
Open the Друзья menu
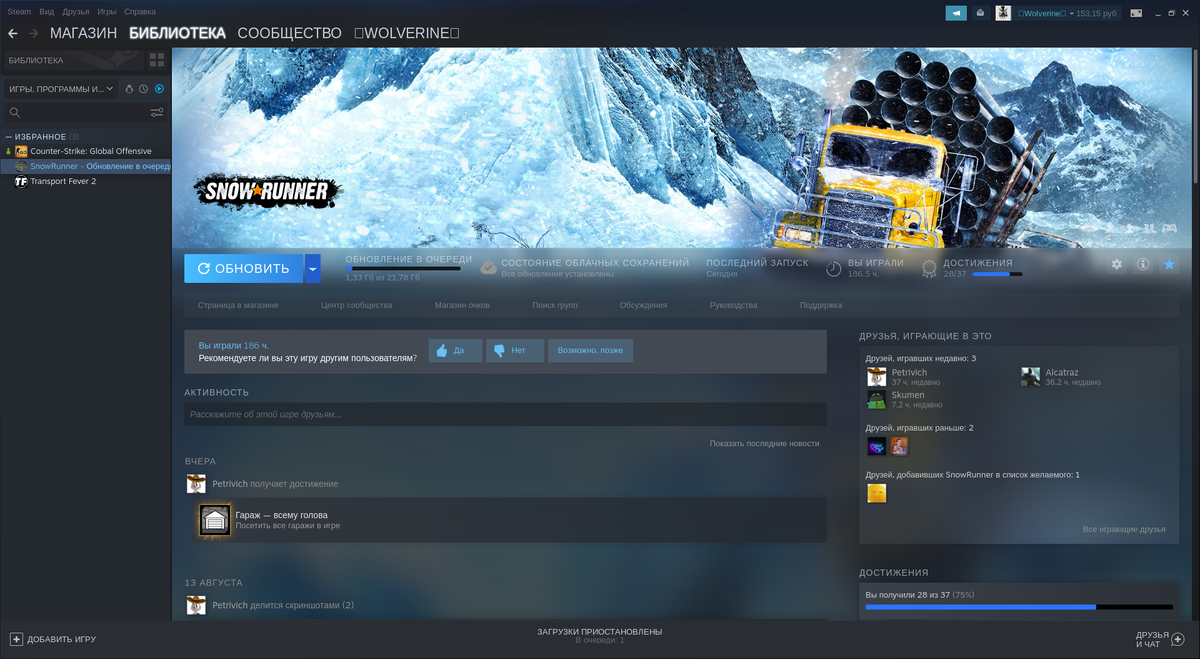(x=75, y=12)
